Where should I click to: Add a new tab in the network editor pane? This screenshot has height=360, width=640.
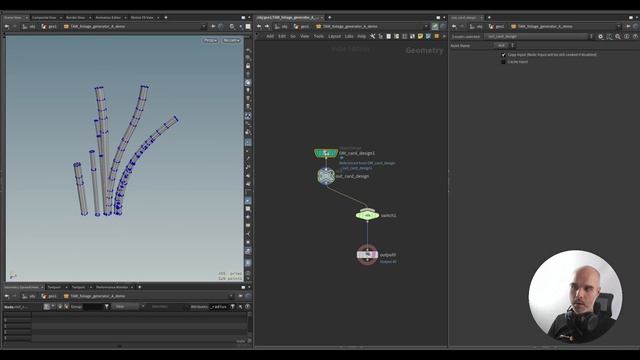tap(329, 18)
